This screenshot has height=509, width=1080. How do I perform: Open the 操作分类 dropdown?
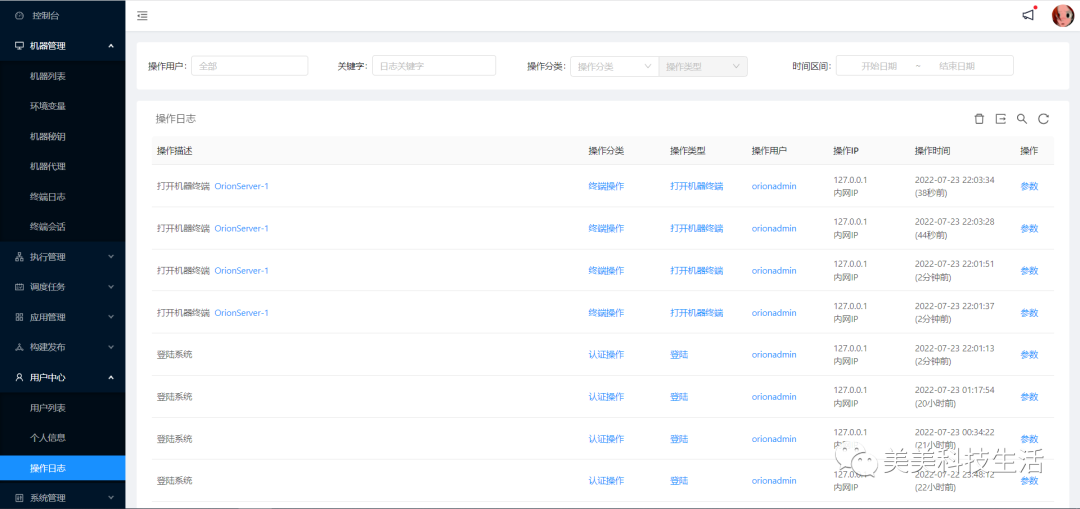(614, 66)
